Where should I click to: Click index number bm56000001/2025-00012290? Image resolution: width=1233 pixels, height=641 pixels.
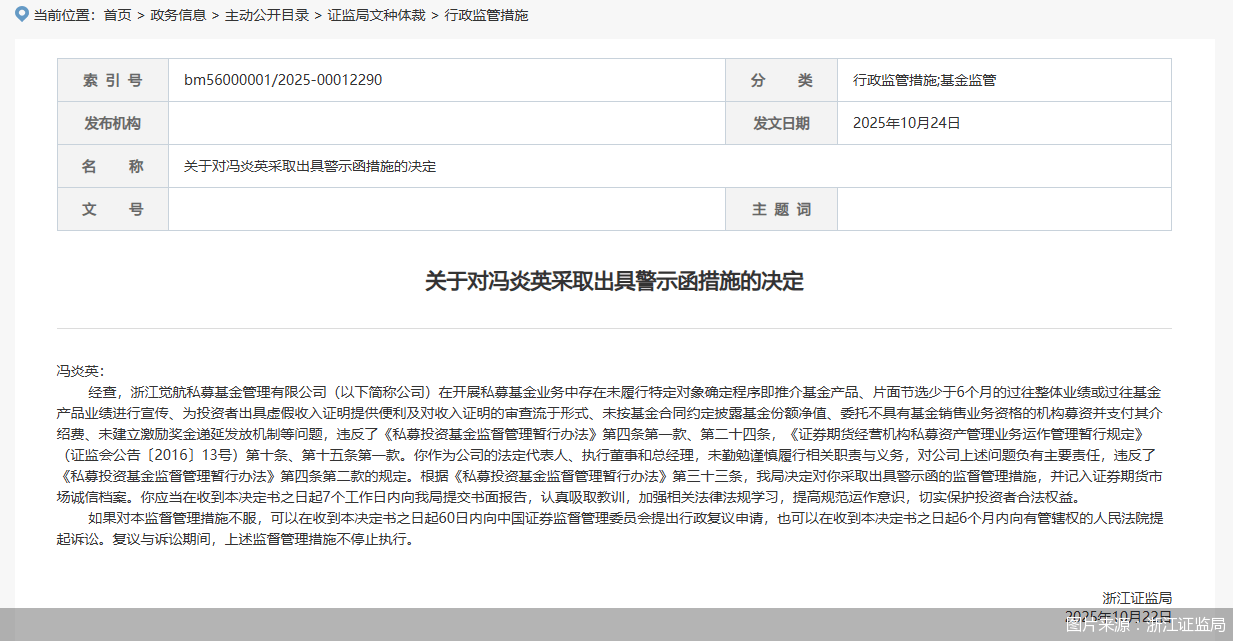[x=283, y=81]
